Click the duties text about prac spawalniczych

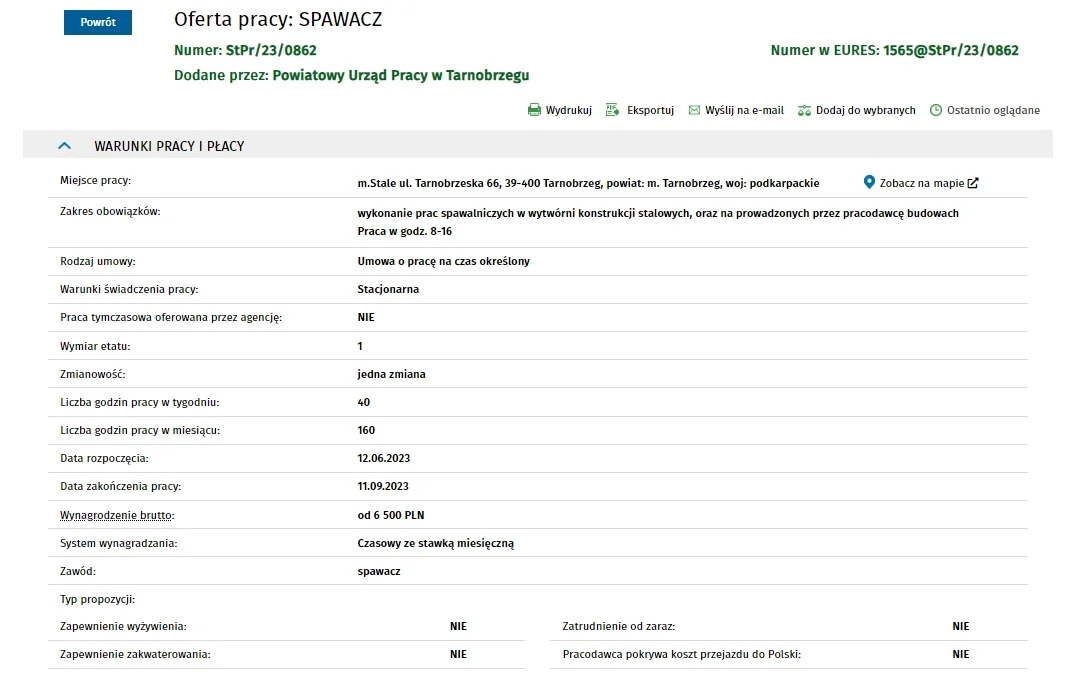tap(658, 213)
